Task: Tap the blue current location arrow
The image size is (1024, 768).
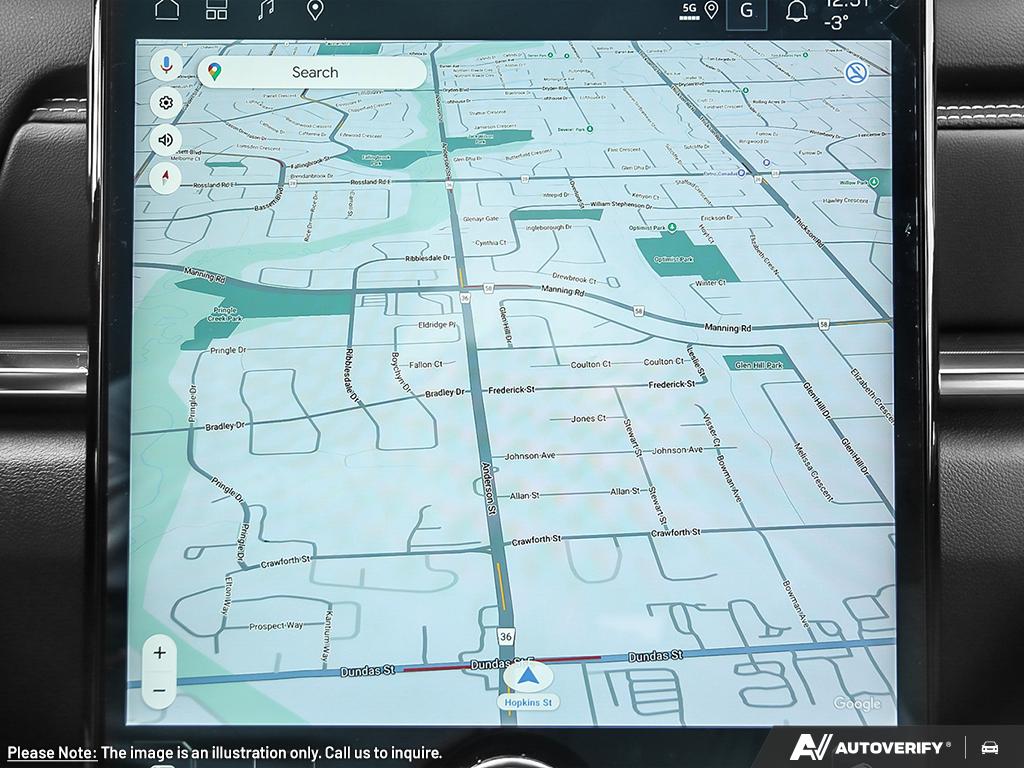Action: tap(528, 675)
